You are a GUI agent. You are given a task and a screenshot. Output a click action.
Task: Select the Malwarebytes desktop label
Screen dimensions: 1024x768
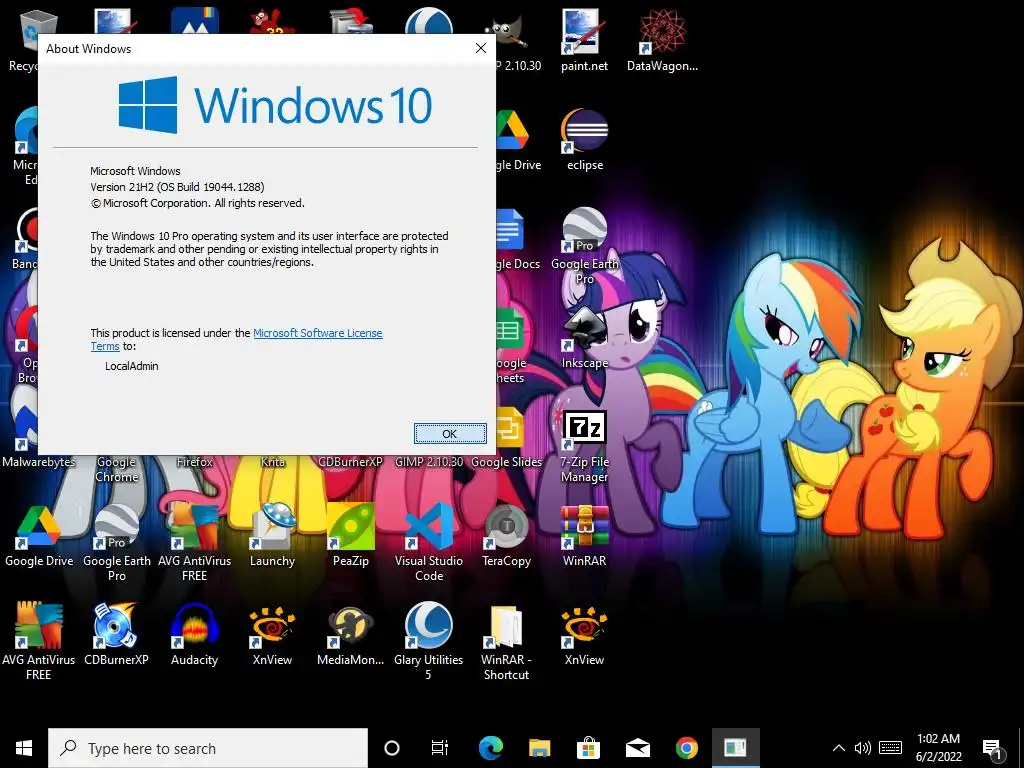coord(39,462)
